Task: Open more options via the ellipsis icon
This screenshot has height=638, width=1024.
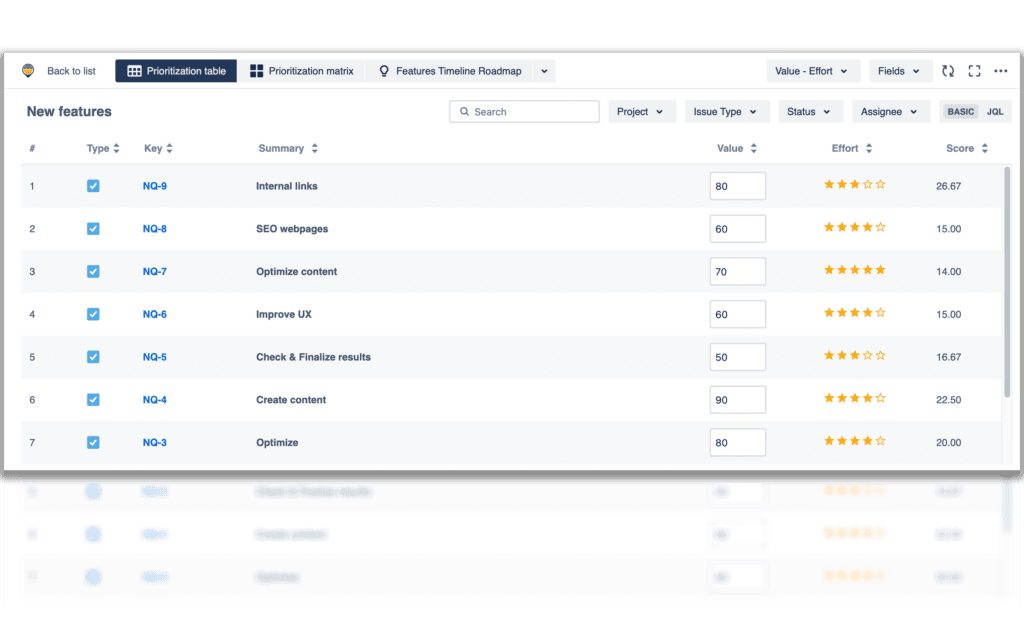Action: [1002, 70]
